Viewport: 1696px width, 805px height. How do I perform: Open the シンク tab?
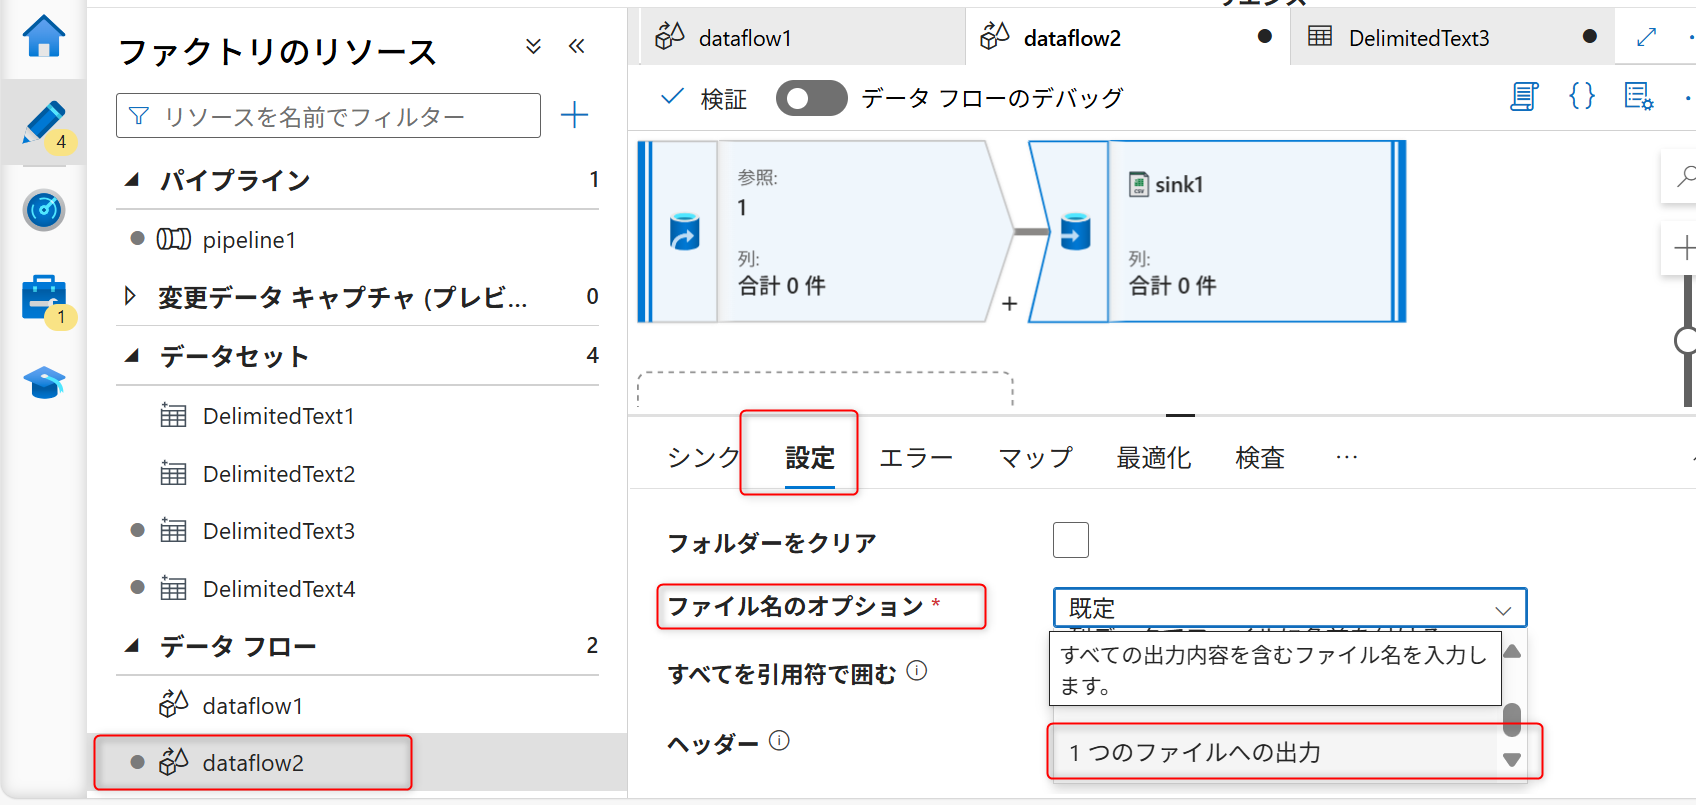click(704, 458)
